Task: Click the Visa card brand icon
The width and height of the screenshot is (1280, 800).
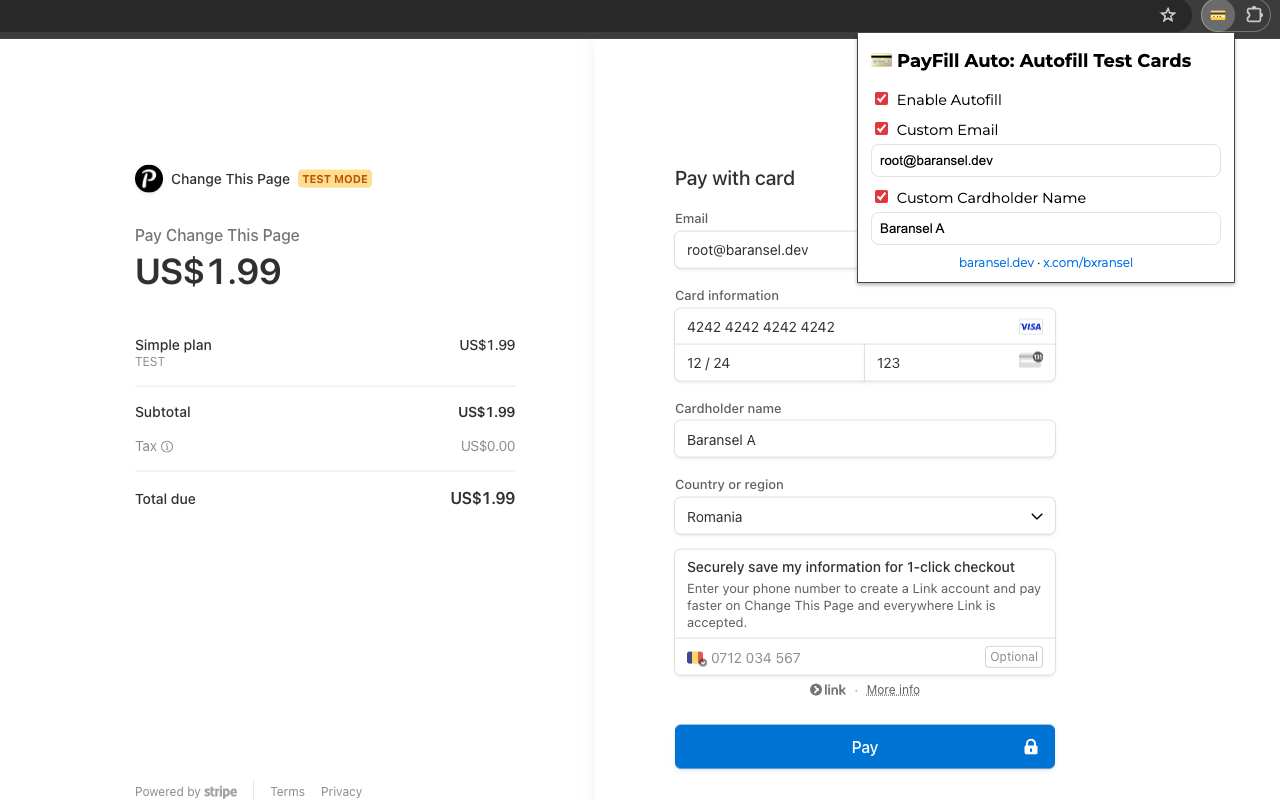Action: pyautogui.click(x=1030, y=327)
